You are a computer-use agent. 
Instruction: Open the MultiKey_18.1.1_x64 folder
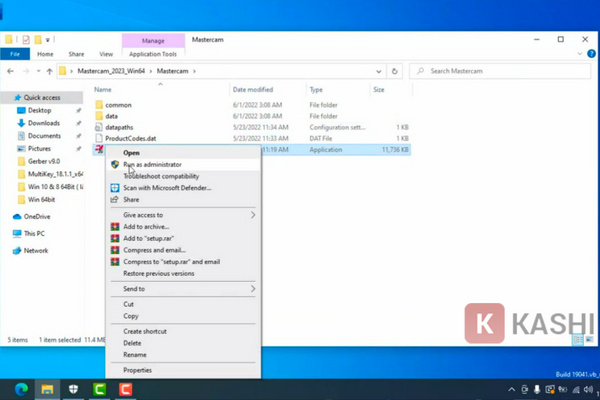tap(55, 174)
